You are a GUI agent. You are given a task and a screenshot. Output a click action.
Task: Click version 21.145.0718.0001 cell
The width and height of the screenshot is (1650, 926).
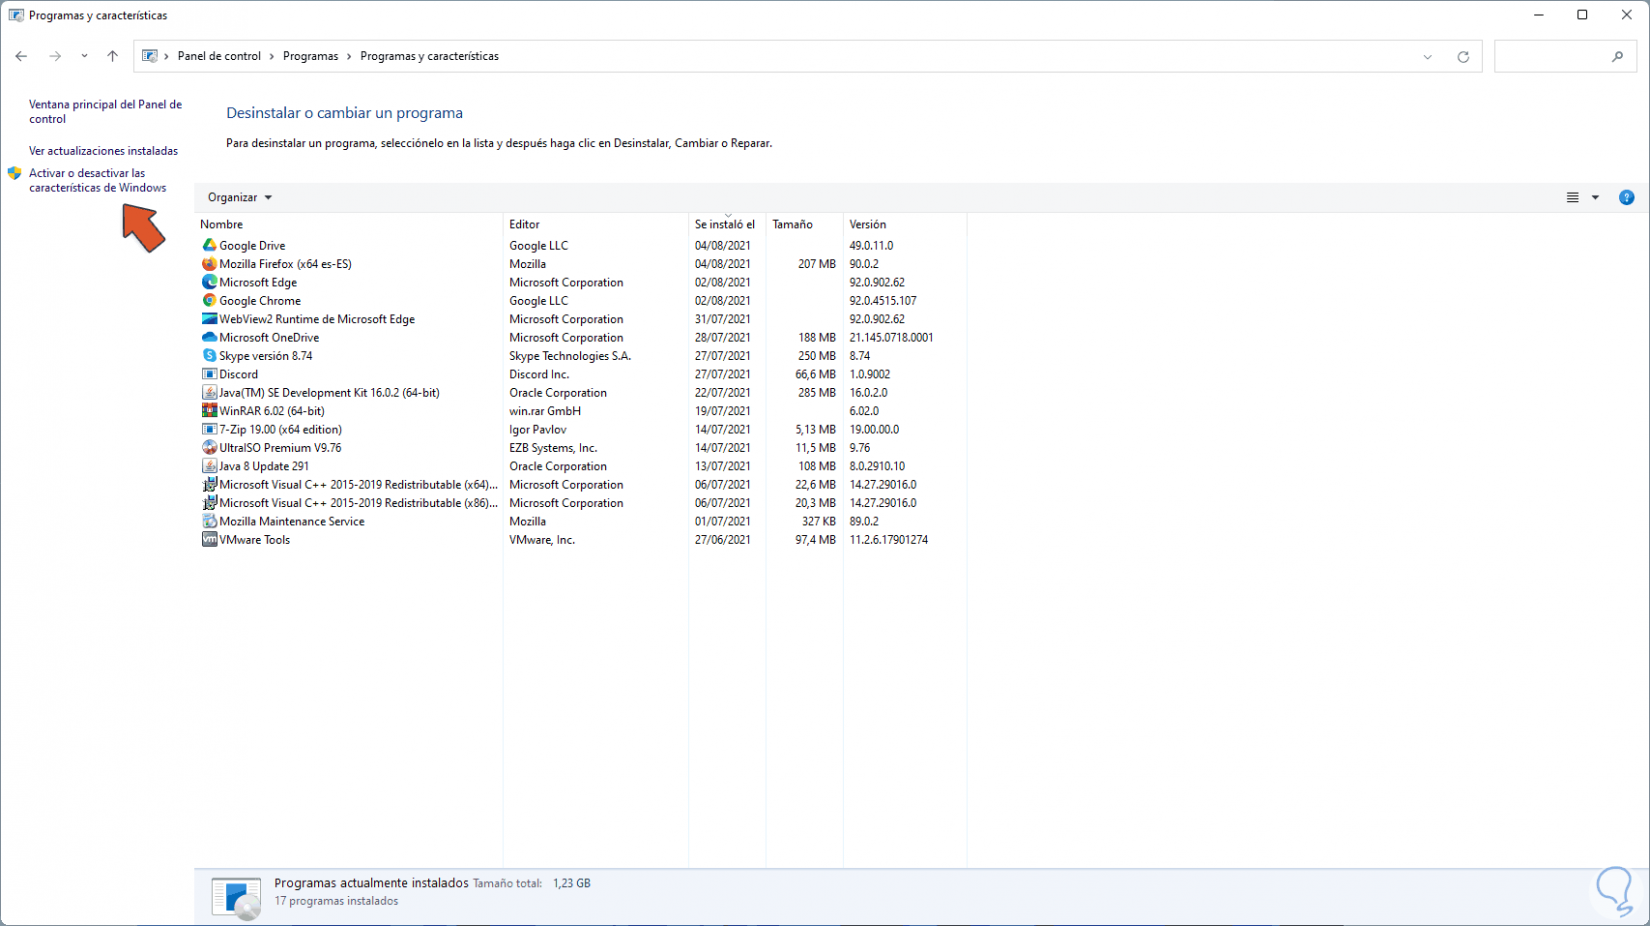coord(891,337)
